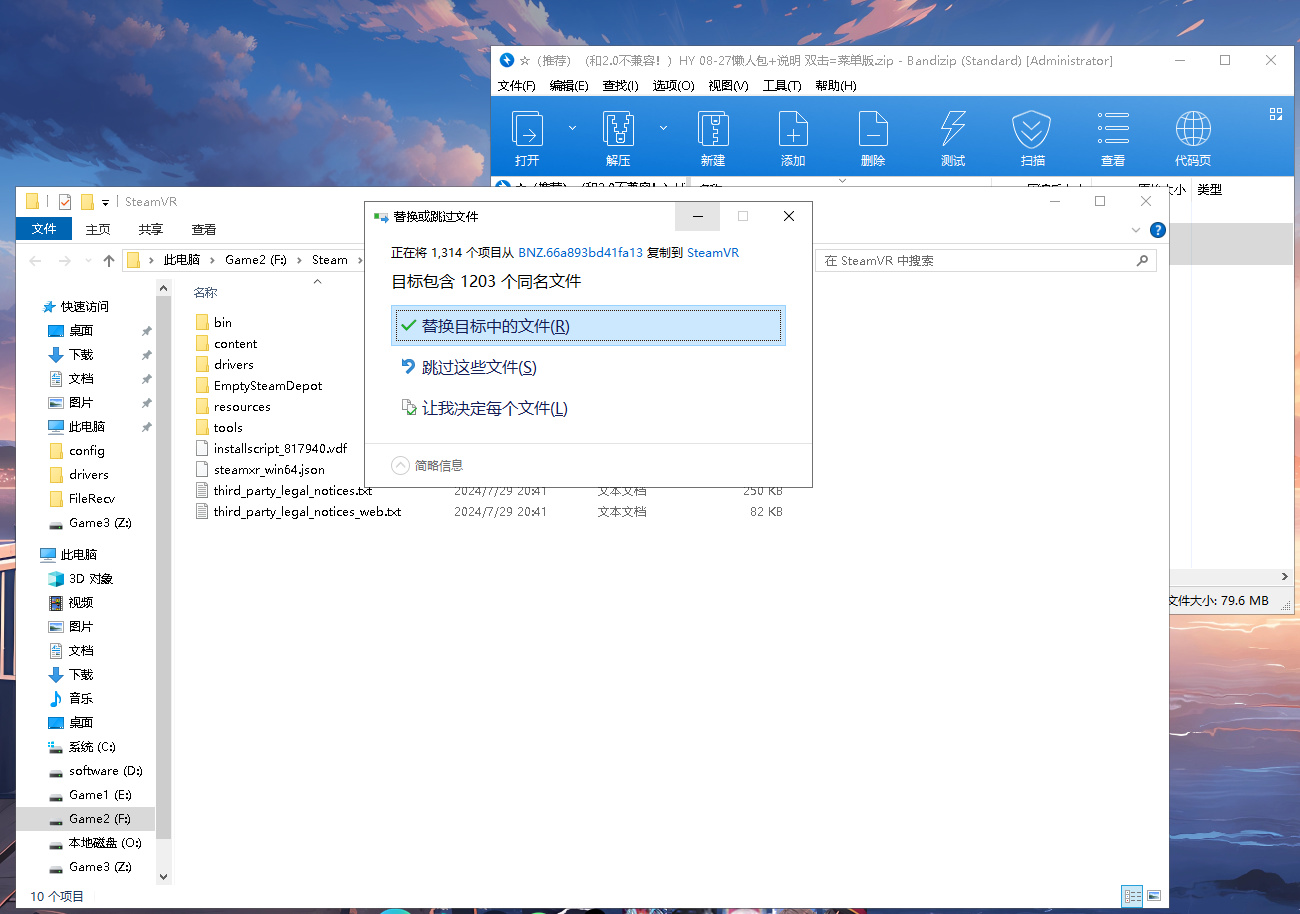The height and width of the screenshot is (914, 1300).
Task: Switch to details view in Explorer status bar
Action: click(x=1132, y=896)
